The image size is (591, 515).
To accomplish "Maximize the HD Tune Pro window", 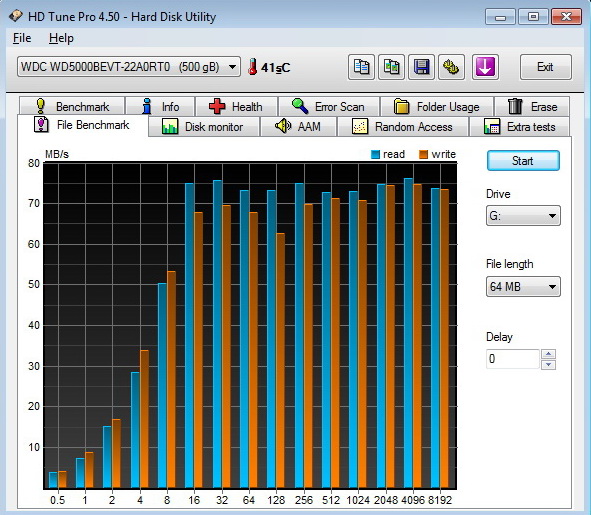I will 533,17.
